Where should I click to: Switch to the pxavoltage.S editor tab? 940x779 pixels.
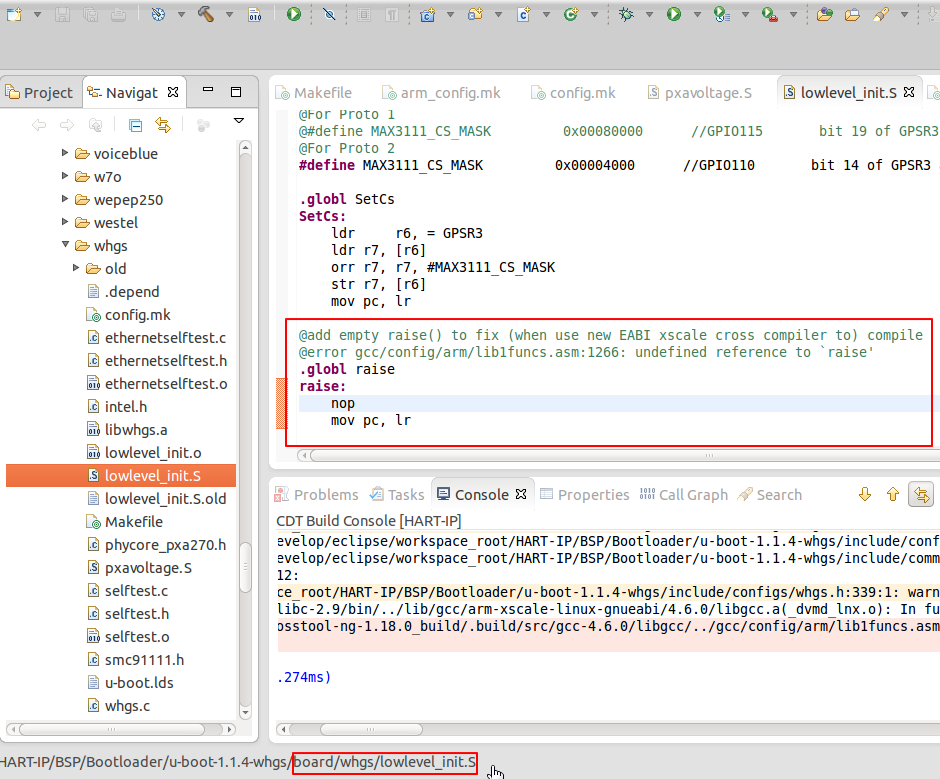[x=707, y=93]
